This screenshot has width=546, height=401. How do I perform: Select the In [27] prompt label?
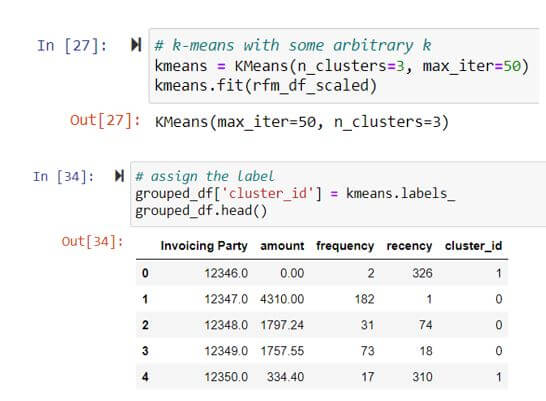coord(72,46)
